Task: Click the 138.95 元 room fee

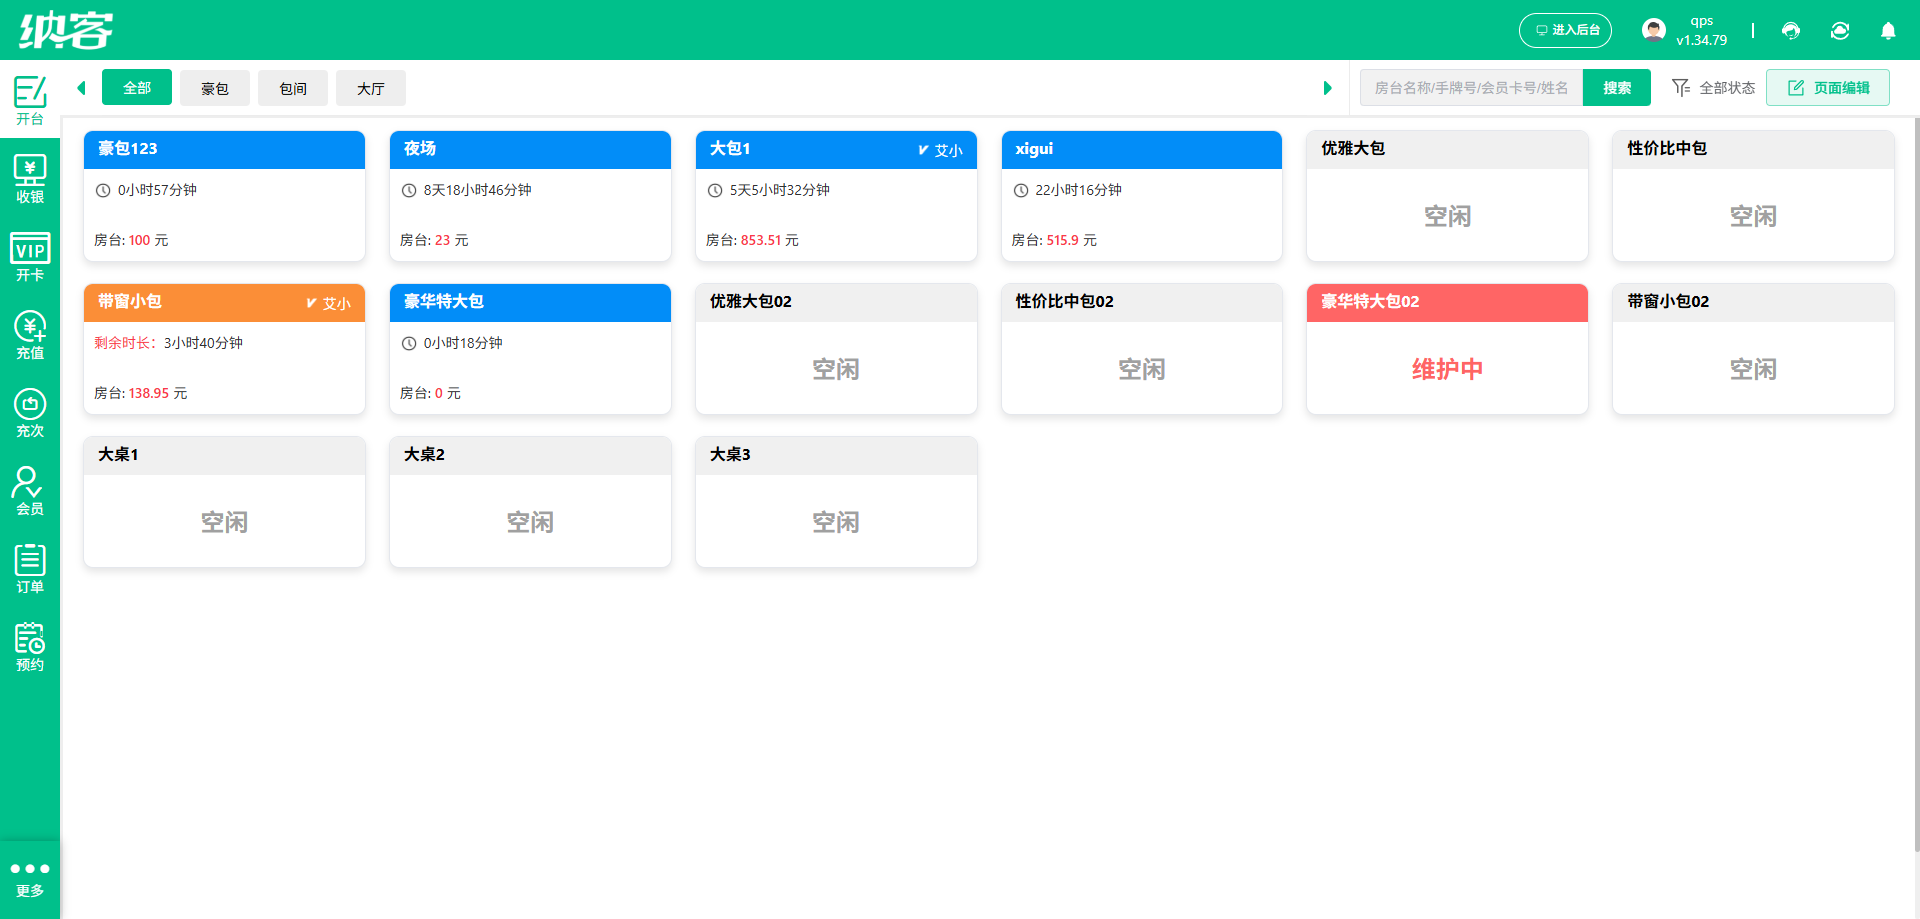Action: coord(158,393)
